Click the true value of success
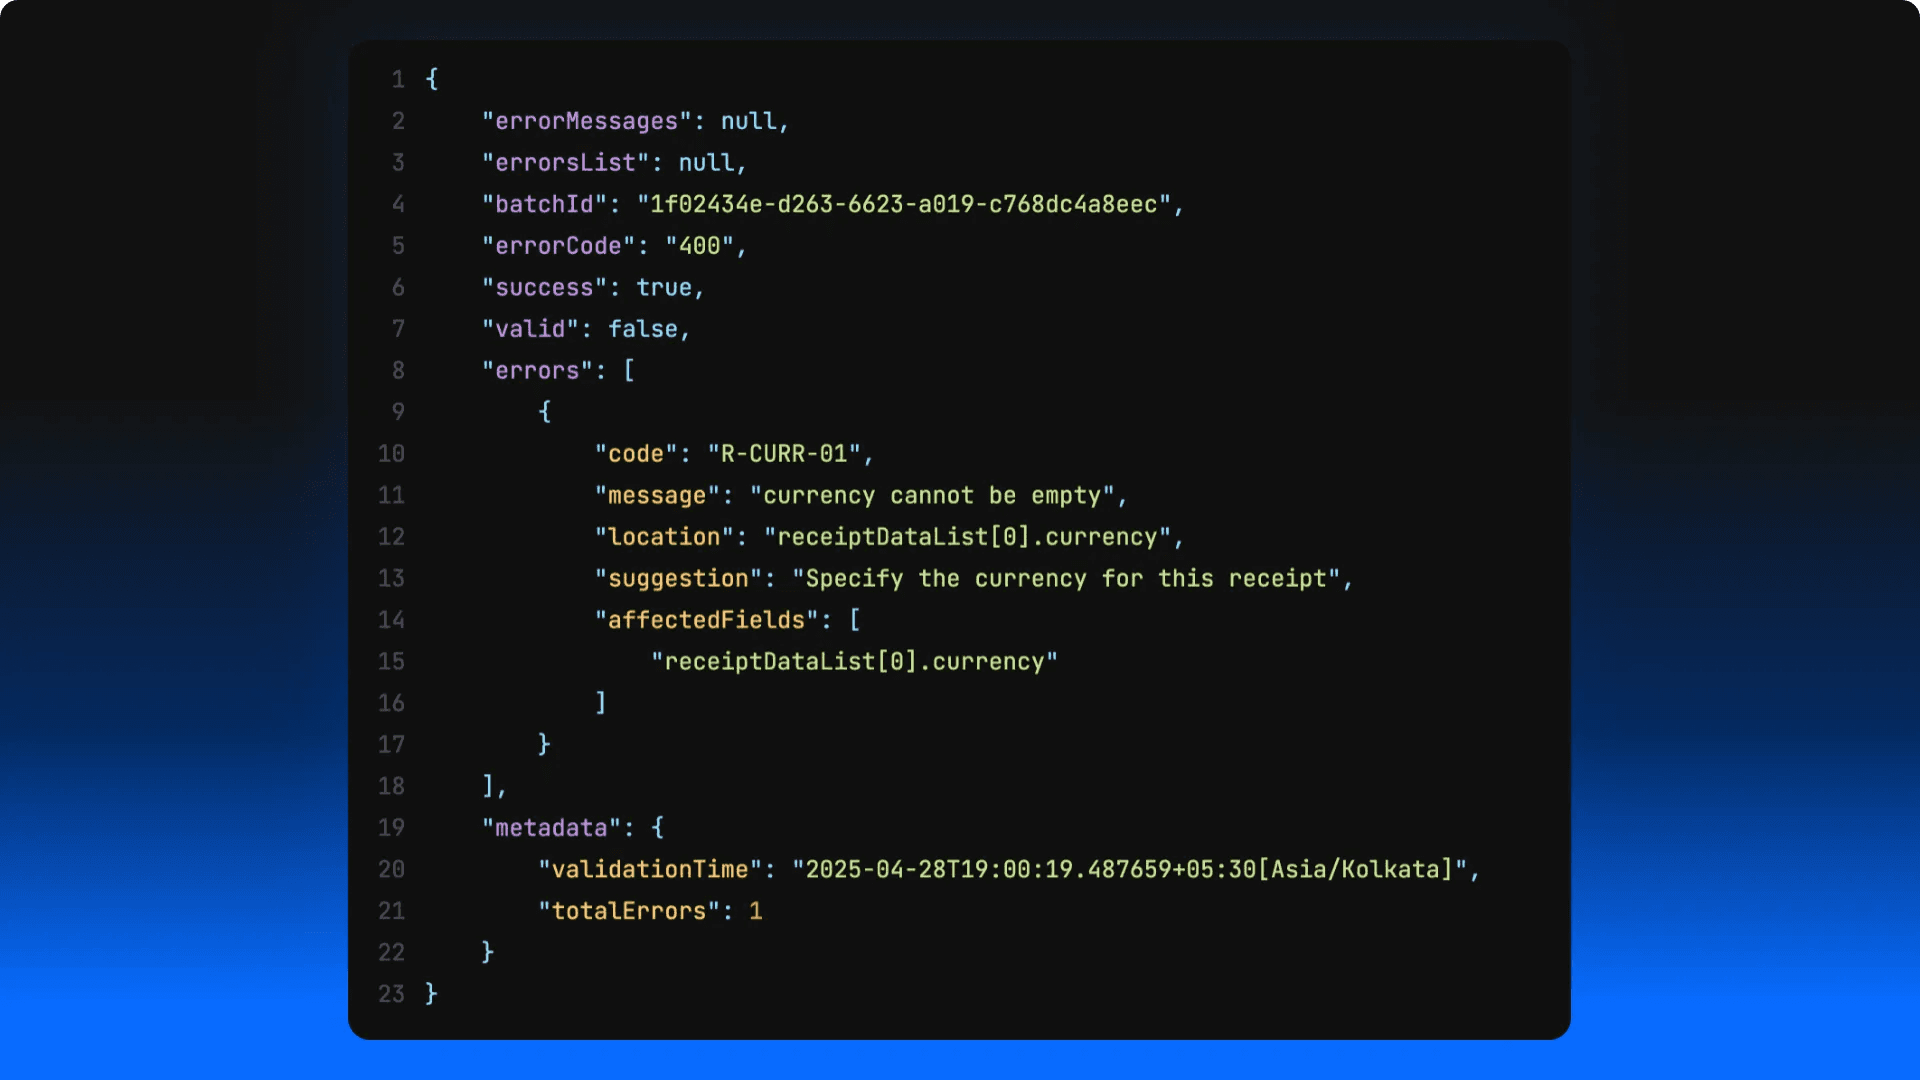This screenshot has width=1920, height=1080. point(663,288)
